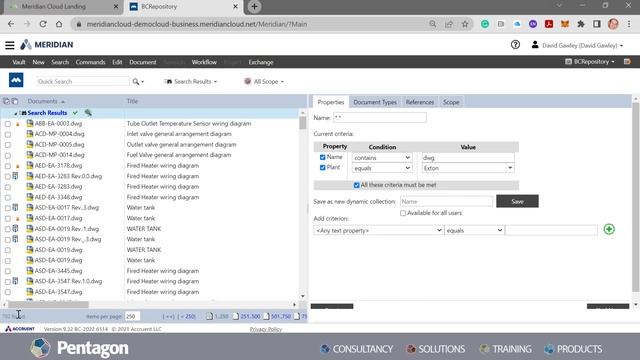This screenshot has height=360, width=640.
Task: Click the file icon of ABB-EA-0003.dwg
Action: click(30, 123)
